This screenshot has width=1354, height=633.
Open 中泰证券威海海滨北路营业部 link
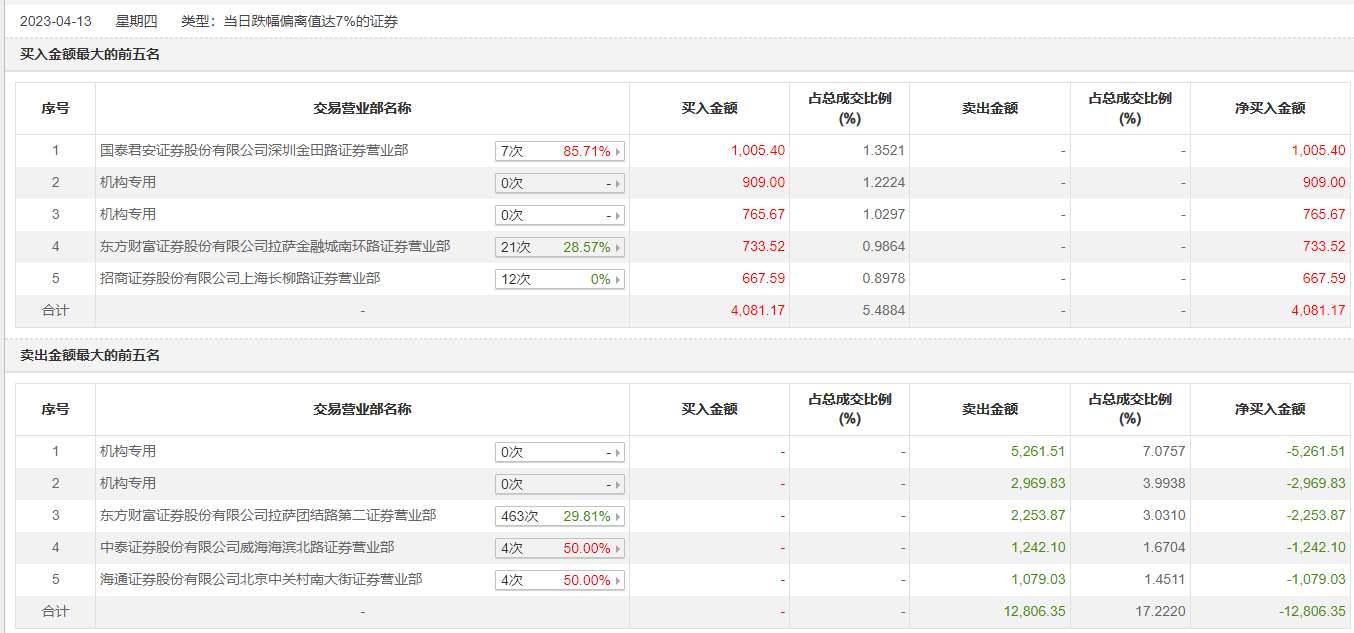(247, 548)
